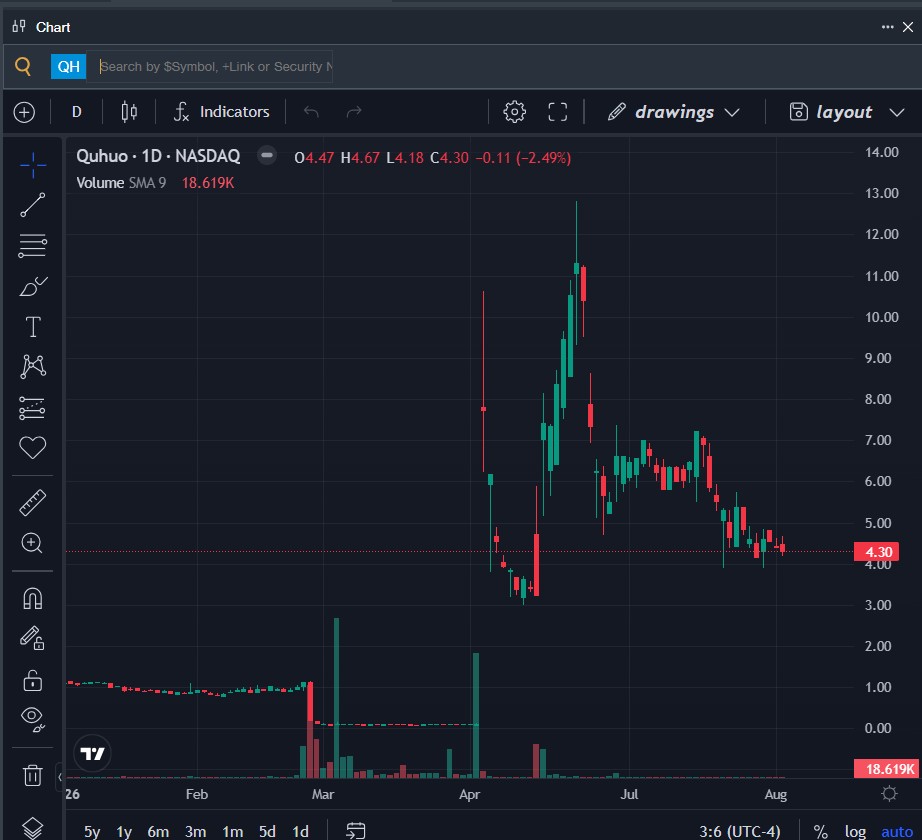Click the QH symbol badge

coord(68,66)
